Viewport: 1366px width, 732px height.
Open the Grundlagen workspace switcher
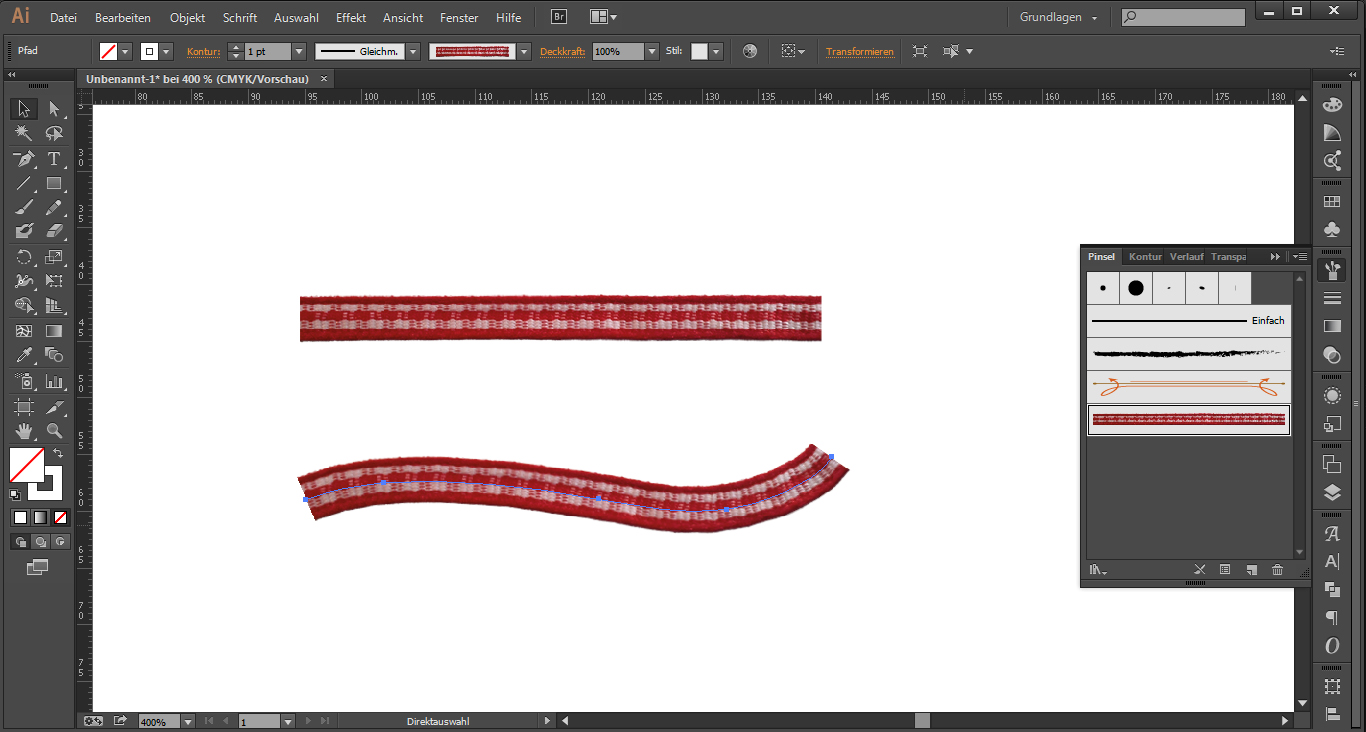click(x=1058, y=18)
